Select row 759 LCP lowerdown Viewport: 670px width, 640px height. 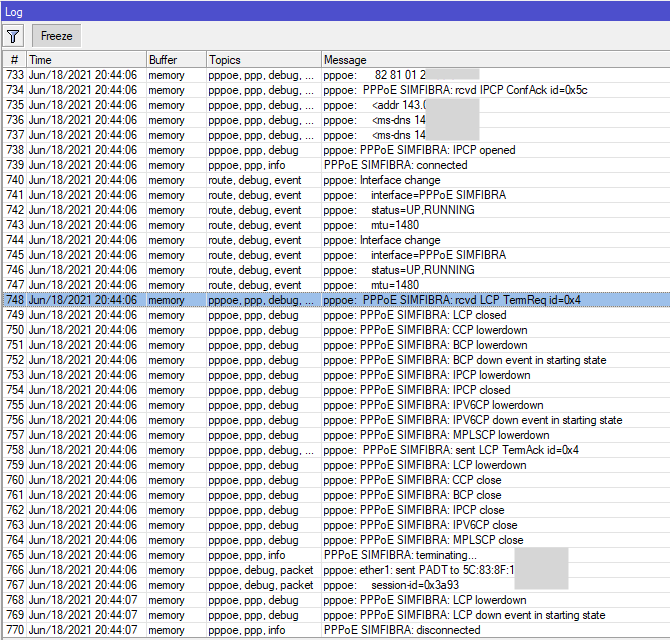click(x=336, y=465)
